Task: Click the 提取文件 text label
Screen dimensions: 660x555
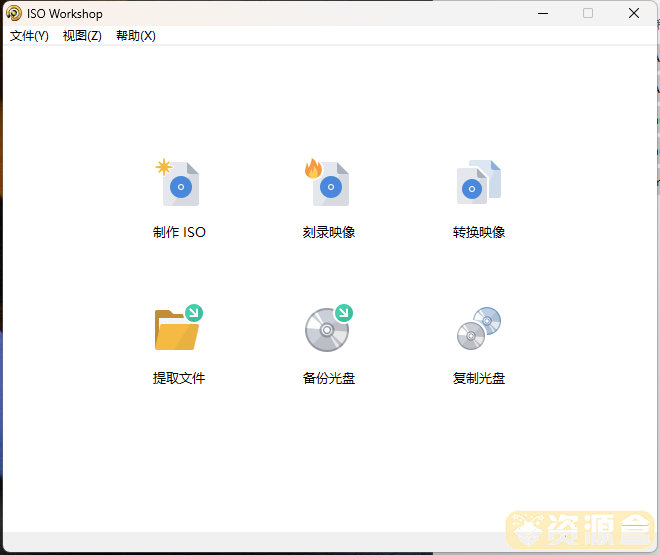Action: click(179, 378)
